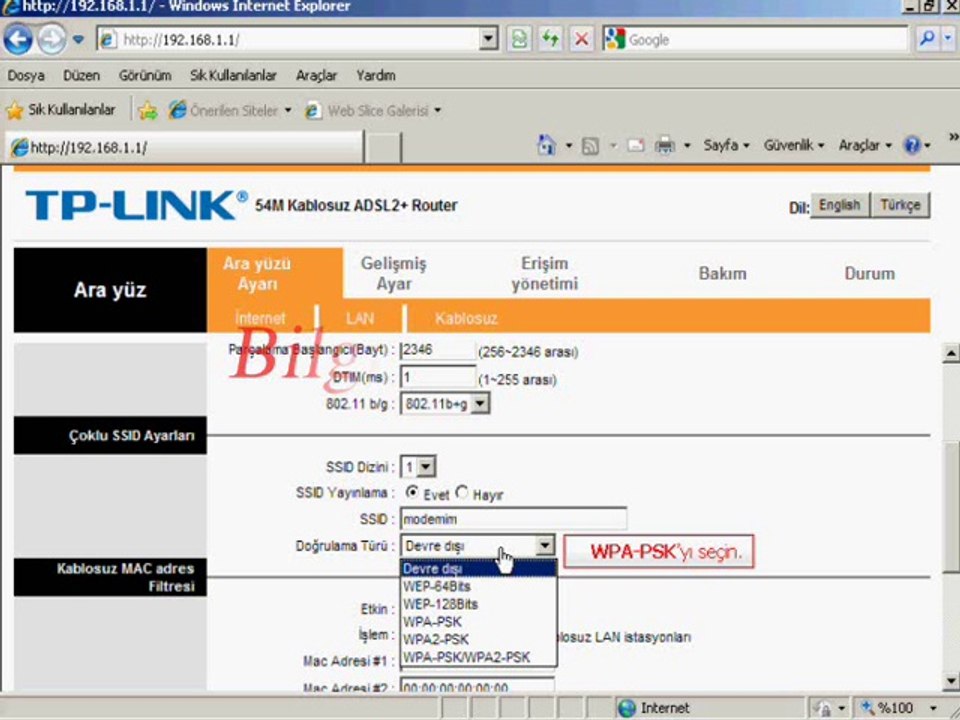Open the Print options dropdown arrow
This screenshot has height=720, width=960.
tap(687, 146)
